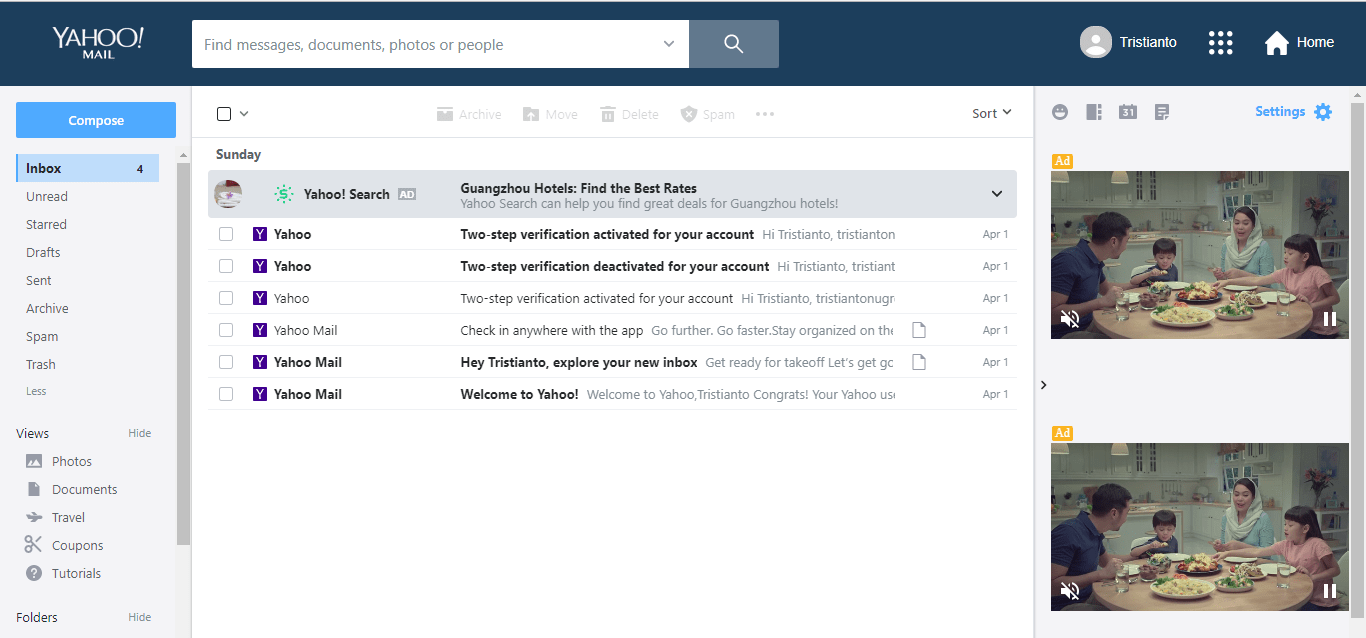Check the 'Check in anywhere with the app' email
The image size is (1366, 638).
pos(226,330)
